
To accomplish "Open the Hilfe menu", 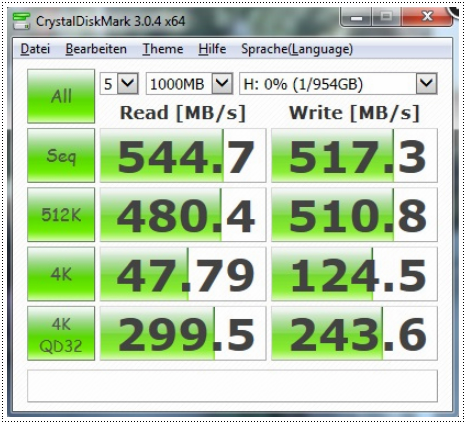I will pyautogui.click(x=212, y=49).
